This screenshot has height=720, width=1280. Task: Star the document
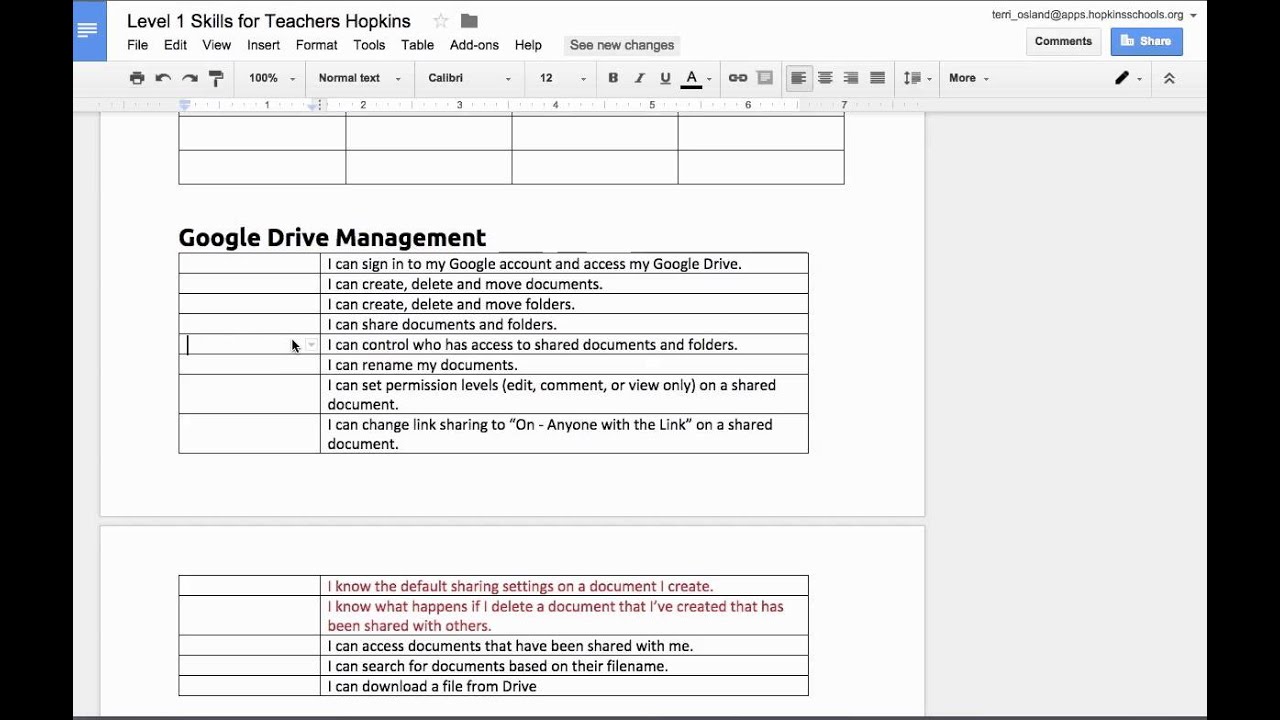pos(440,21)
